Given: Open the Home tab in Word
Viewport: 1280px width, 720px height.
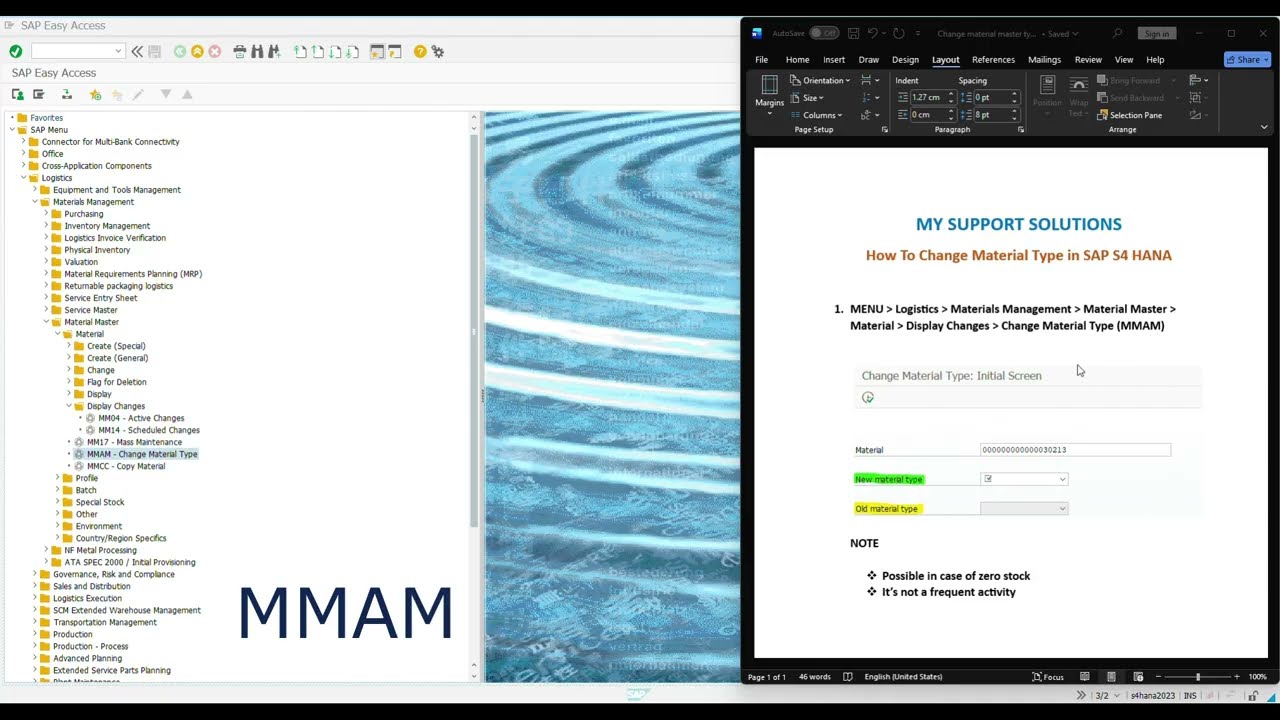Looking at the screenshot, I should point(797,60).
